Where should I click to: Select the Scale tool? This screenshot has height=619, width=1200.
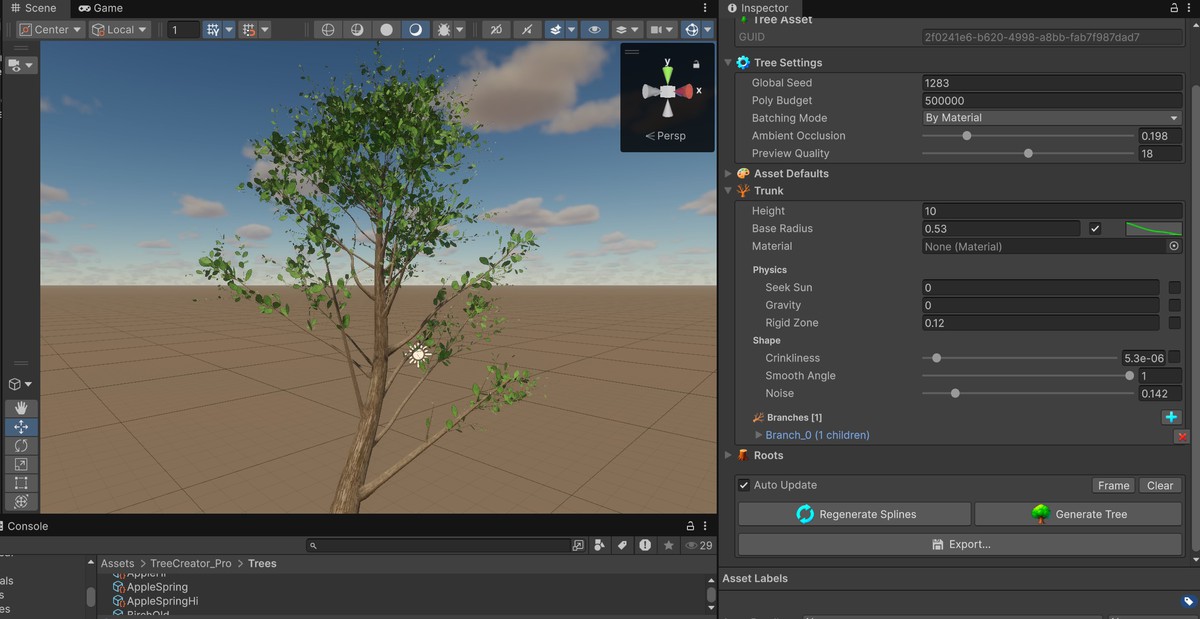click(x=21, y=464)
